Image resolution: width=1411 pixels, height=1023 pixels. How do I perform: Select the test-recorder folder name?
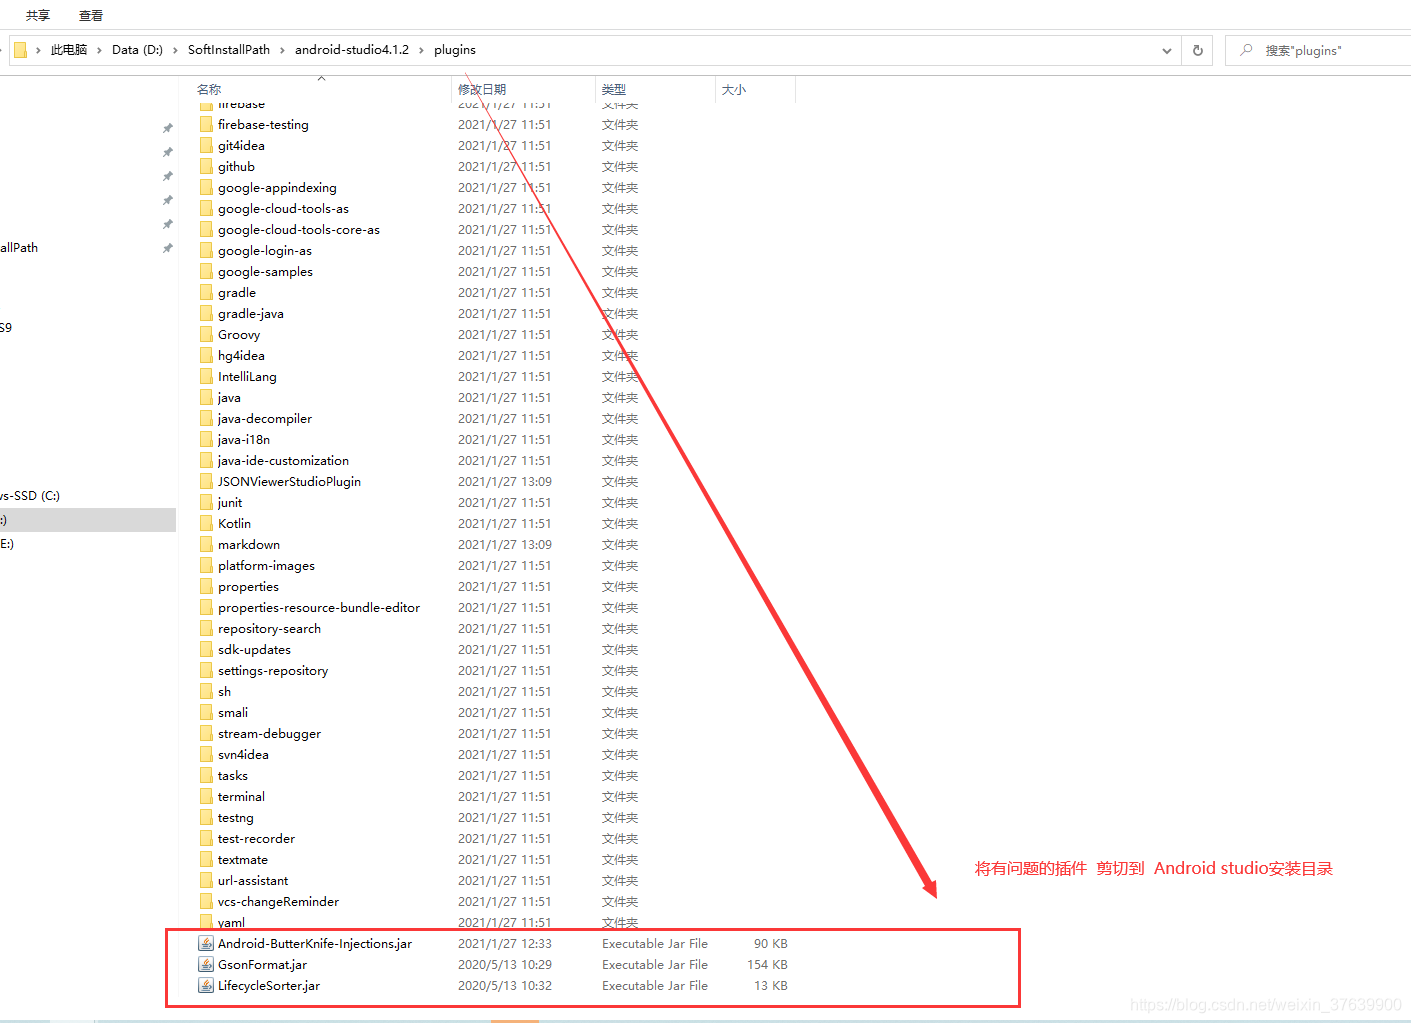click(256, 839)
